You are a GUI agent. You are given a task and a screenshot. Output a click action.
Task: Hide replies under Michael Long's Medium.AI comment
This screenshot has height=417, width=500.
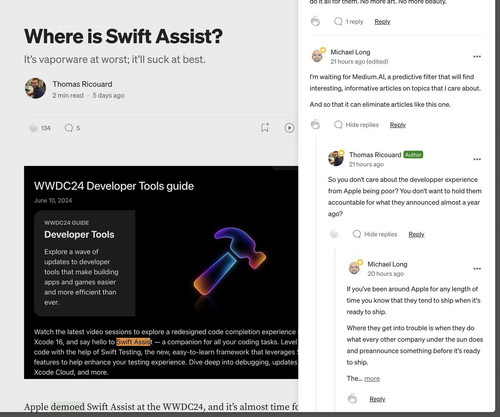[356, 125]
